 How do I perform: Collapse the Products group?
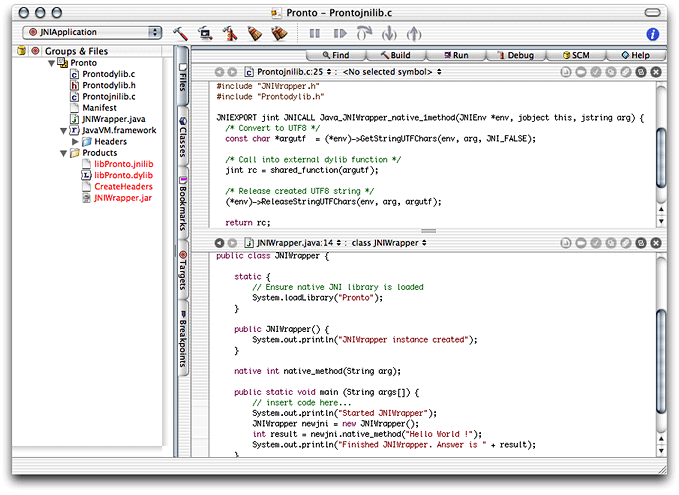click(63, 153)
